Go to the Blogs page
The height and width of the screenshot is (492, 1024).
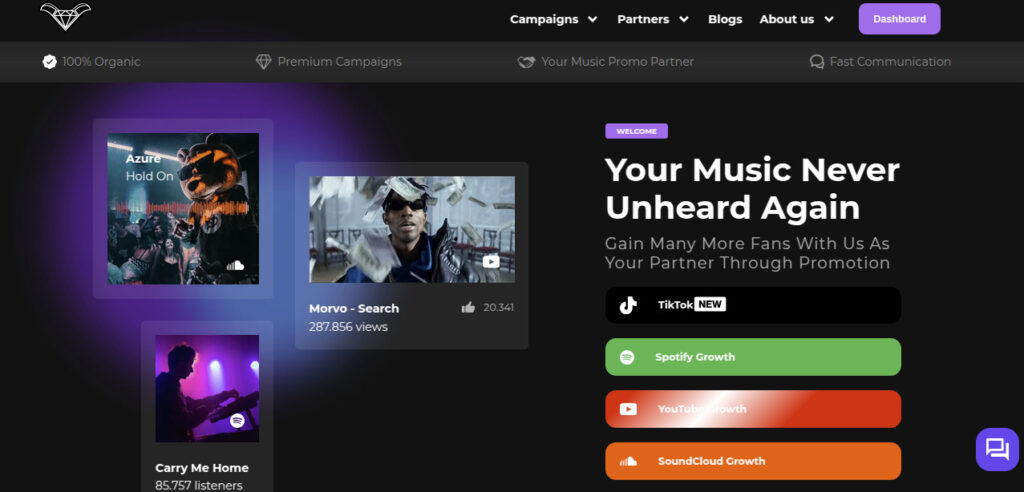[725, 19]
